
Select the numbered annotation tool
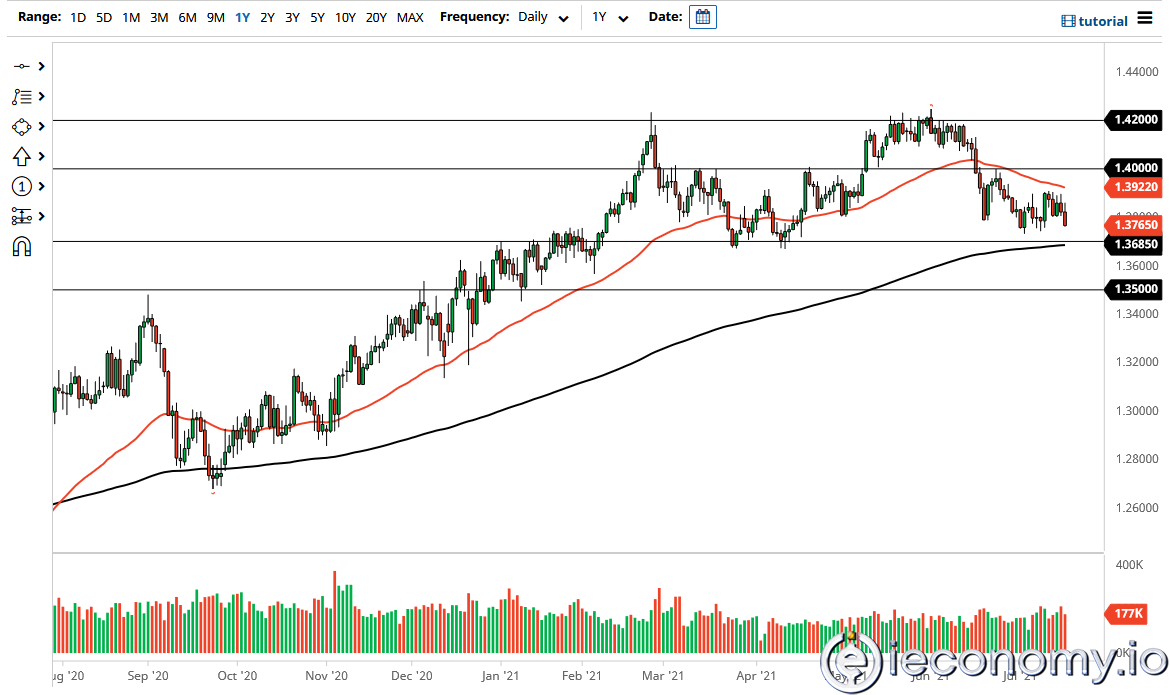click(22, 186)
